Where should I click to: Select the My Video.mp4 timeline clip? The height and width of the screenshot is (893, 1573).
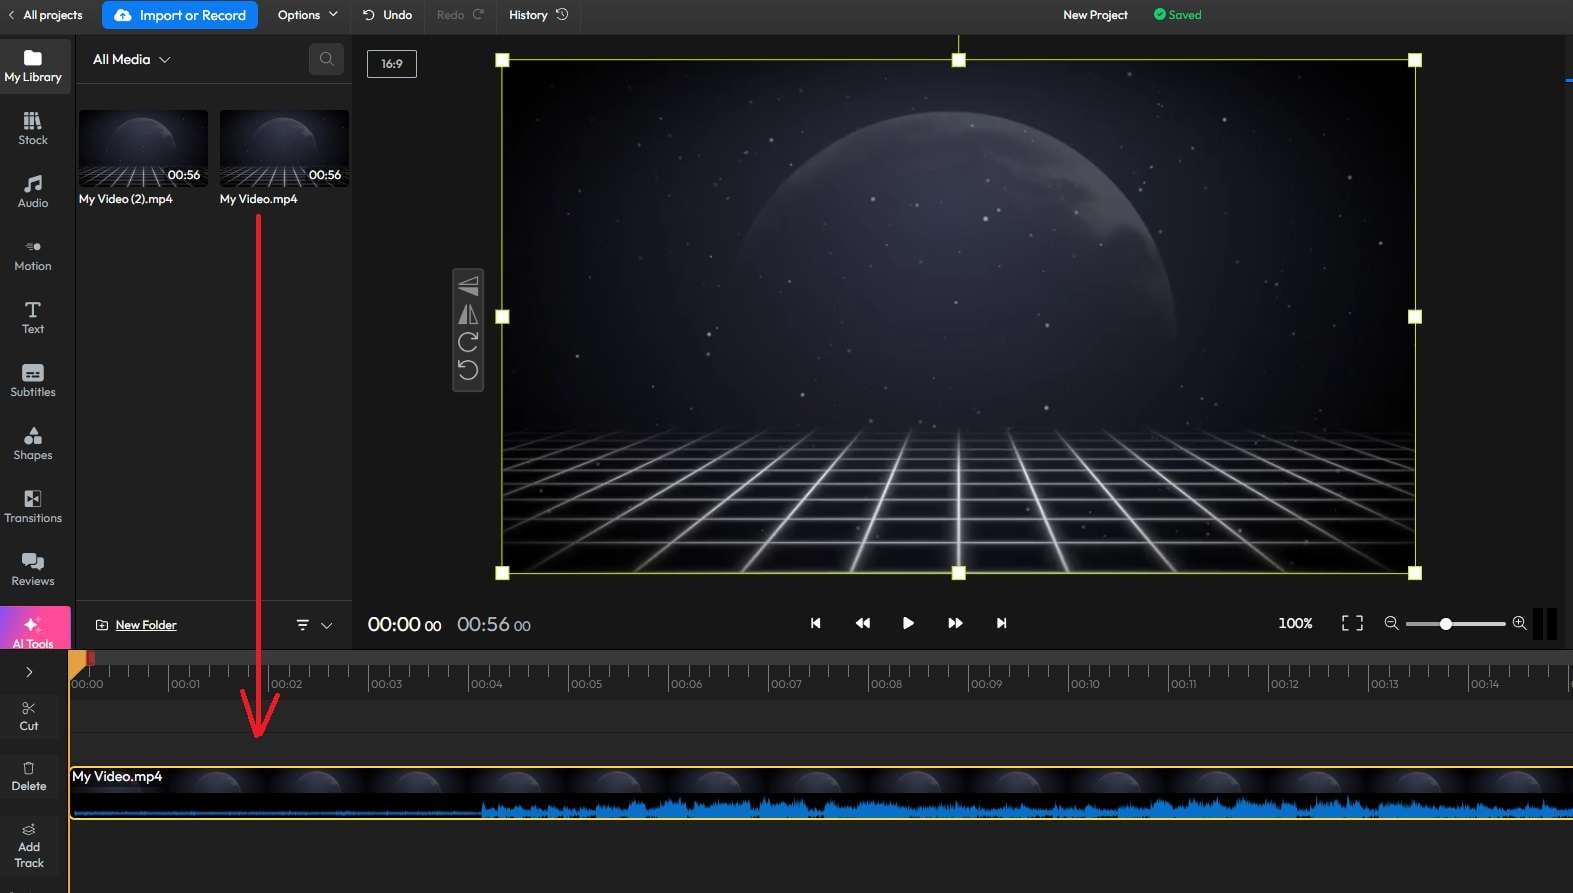click(x=820, y=793)
